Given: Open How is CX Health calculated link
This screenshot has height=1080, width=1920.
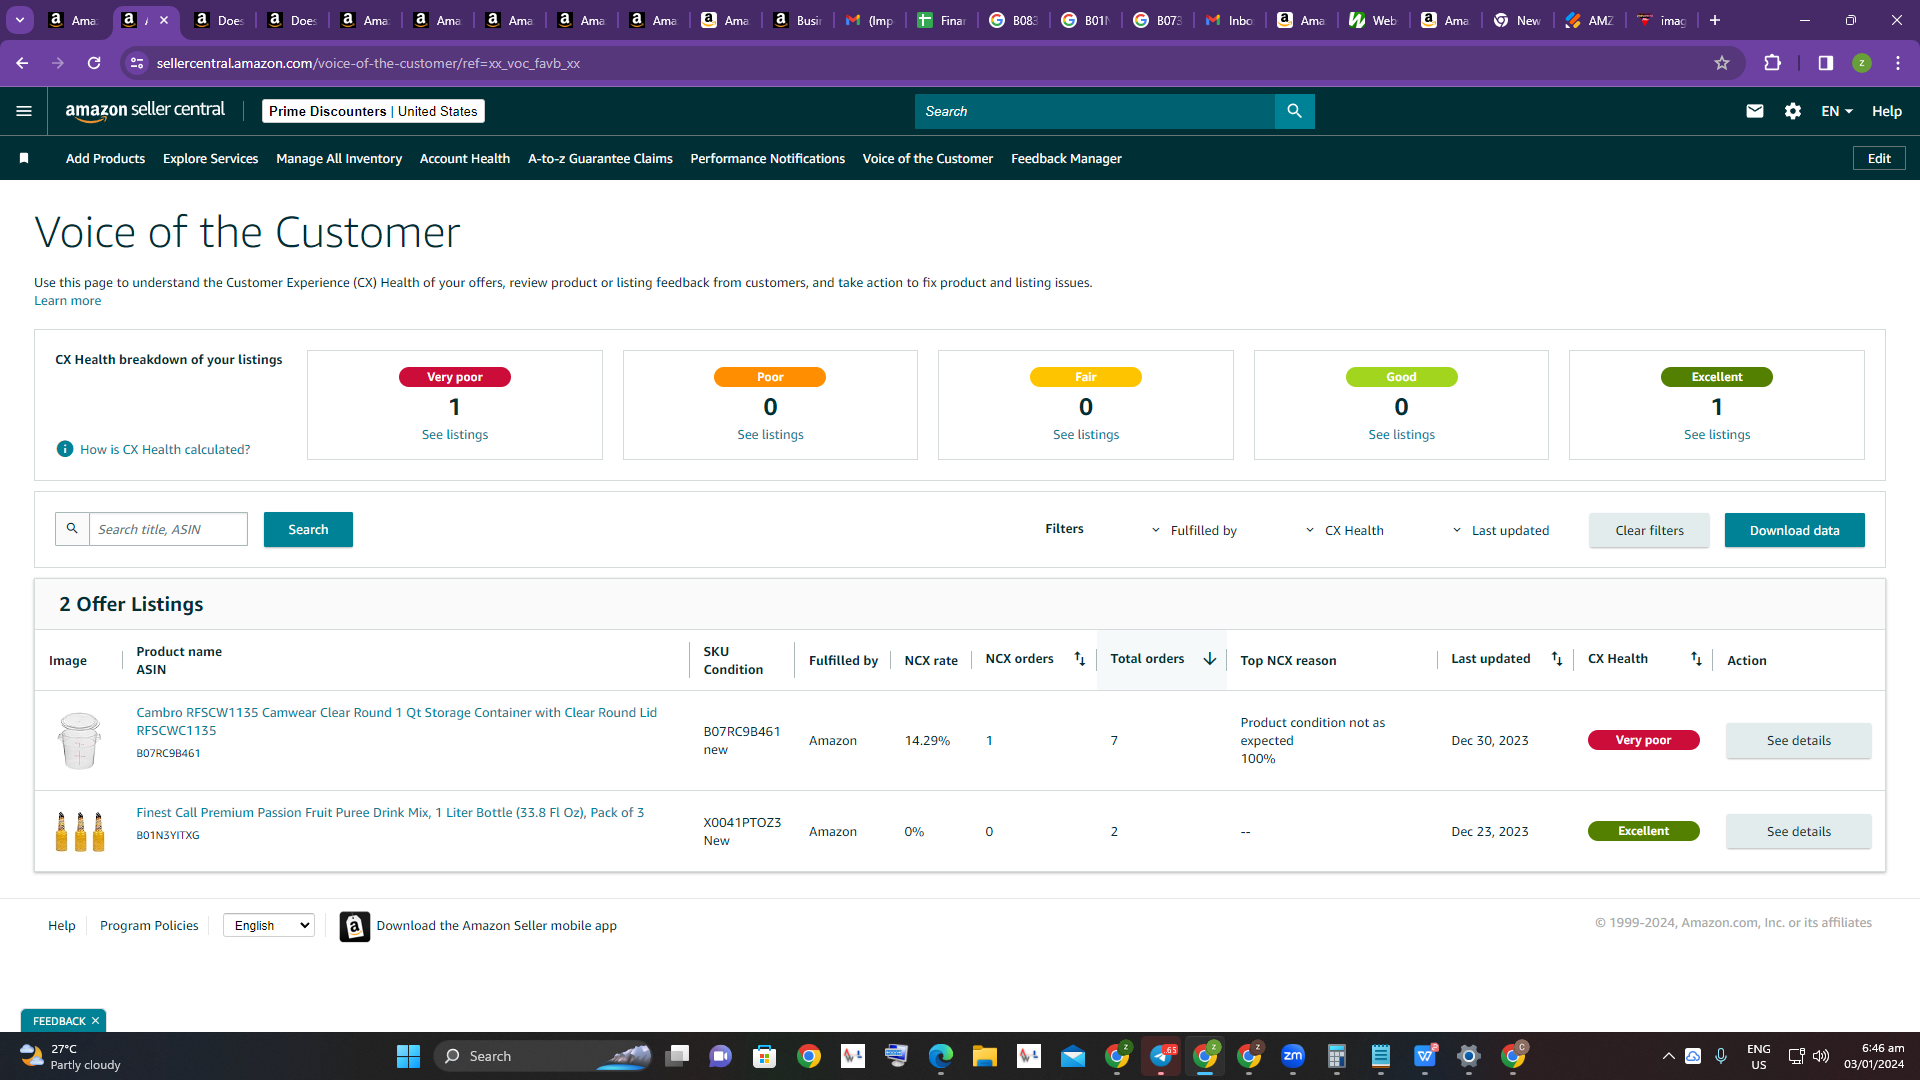Looking at the screenshot, I should (165, 450).
